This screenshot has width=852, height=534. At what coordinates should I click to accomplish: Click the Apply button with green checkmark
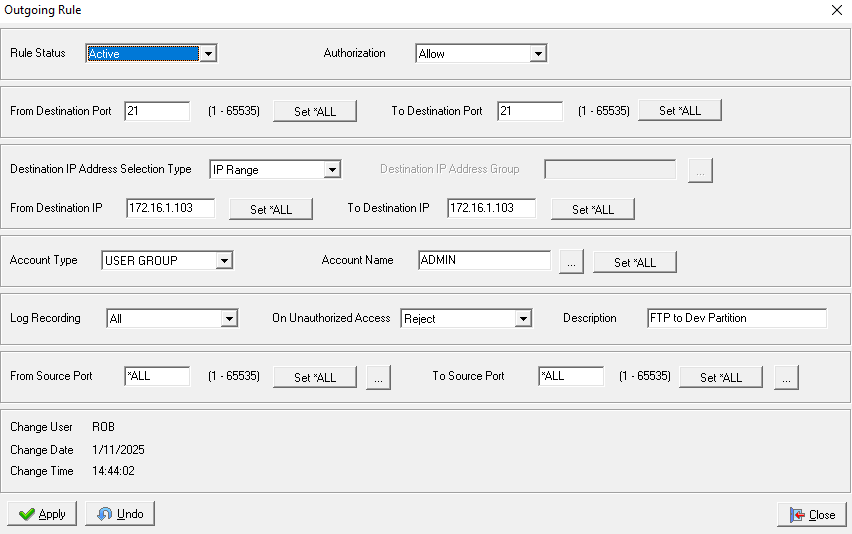pyautogui.click(x=42, y=514)
